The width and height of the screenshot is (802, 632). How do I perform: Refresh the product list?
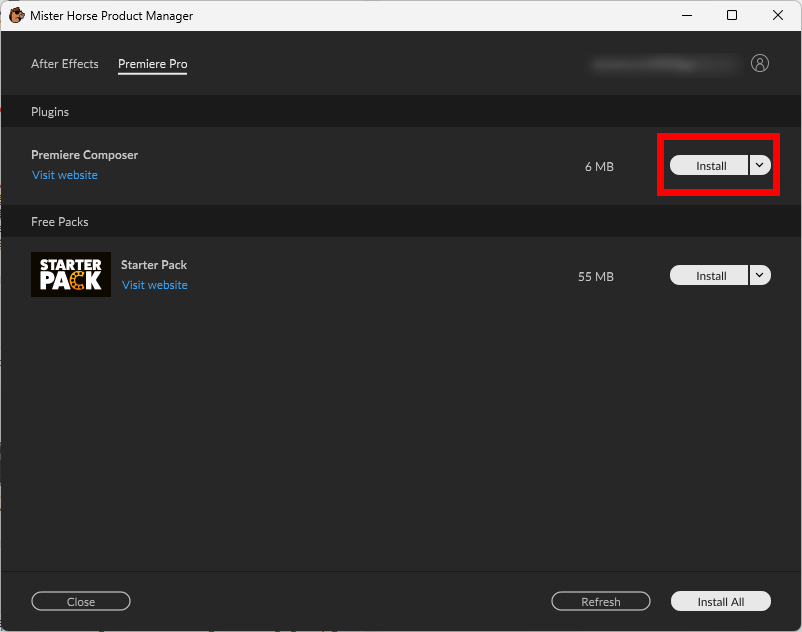[601, 602]
